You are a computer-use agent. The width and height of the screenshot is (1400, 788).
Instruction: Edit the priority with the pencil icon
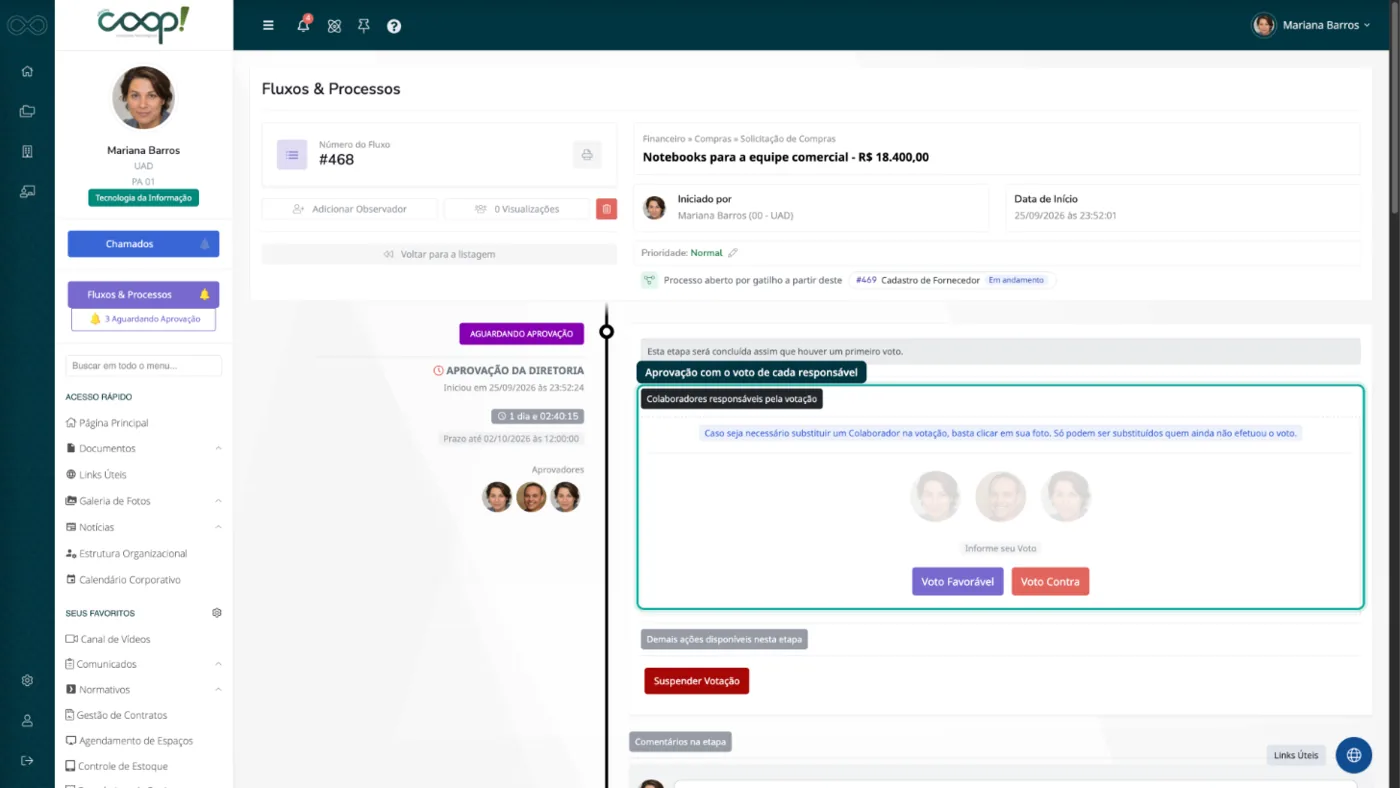(733, 253)
